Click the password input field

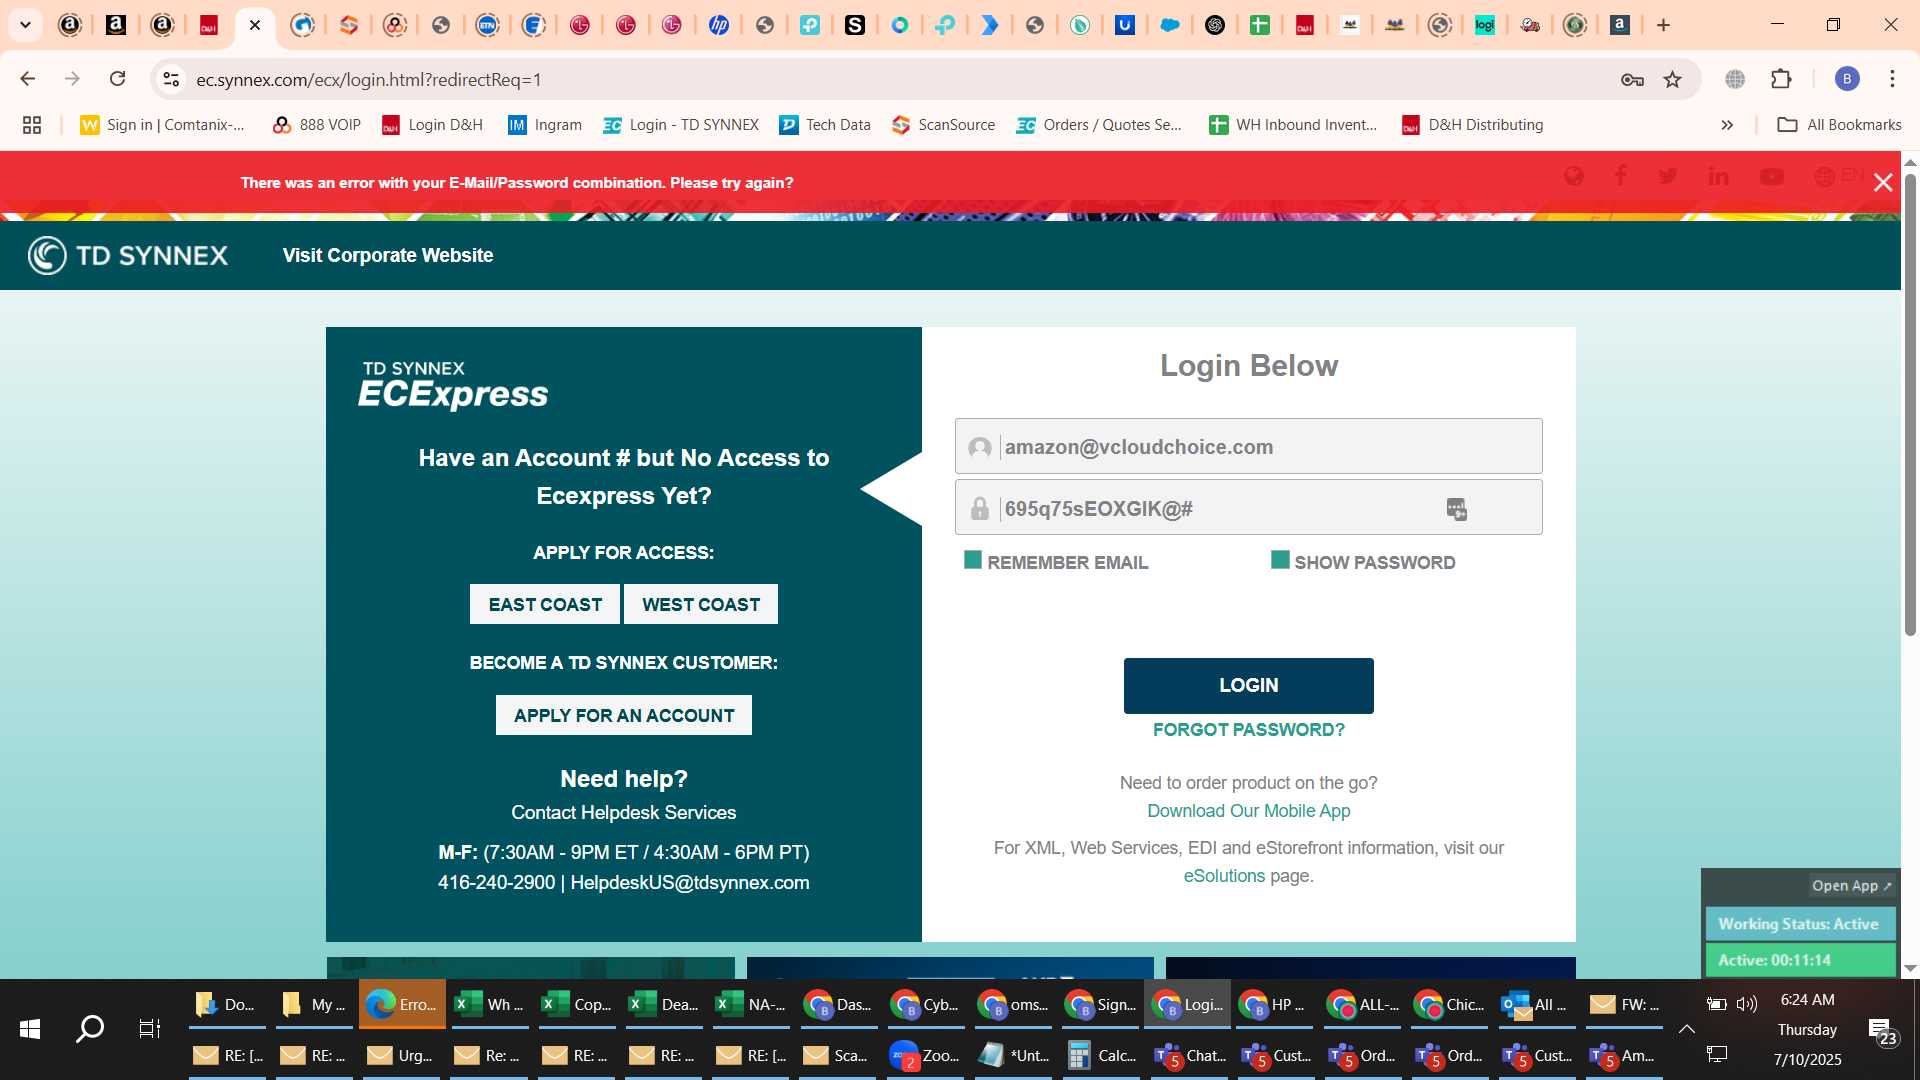(x=1248, y=507)
